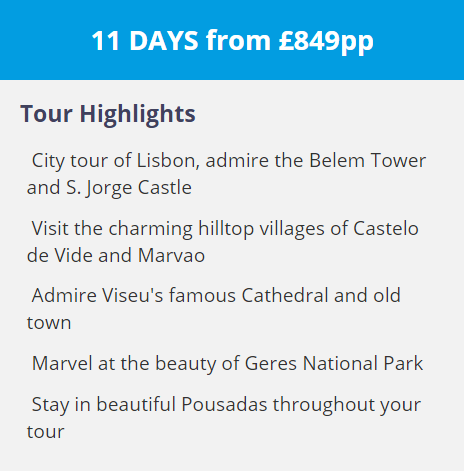Click the "Belem Tower" text
This screenshot has height=471, width=464.
(367, 160)
